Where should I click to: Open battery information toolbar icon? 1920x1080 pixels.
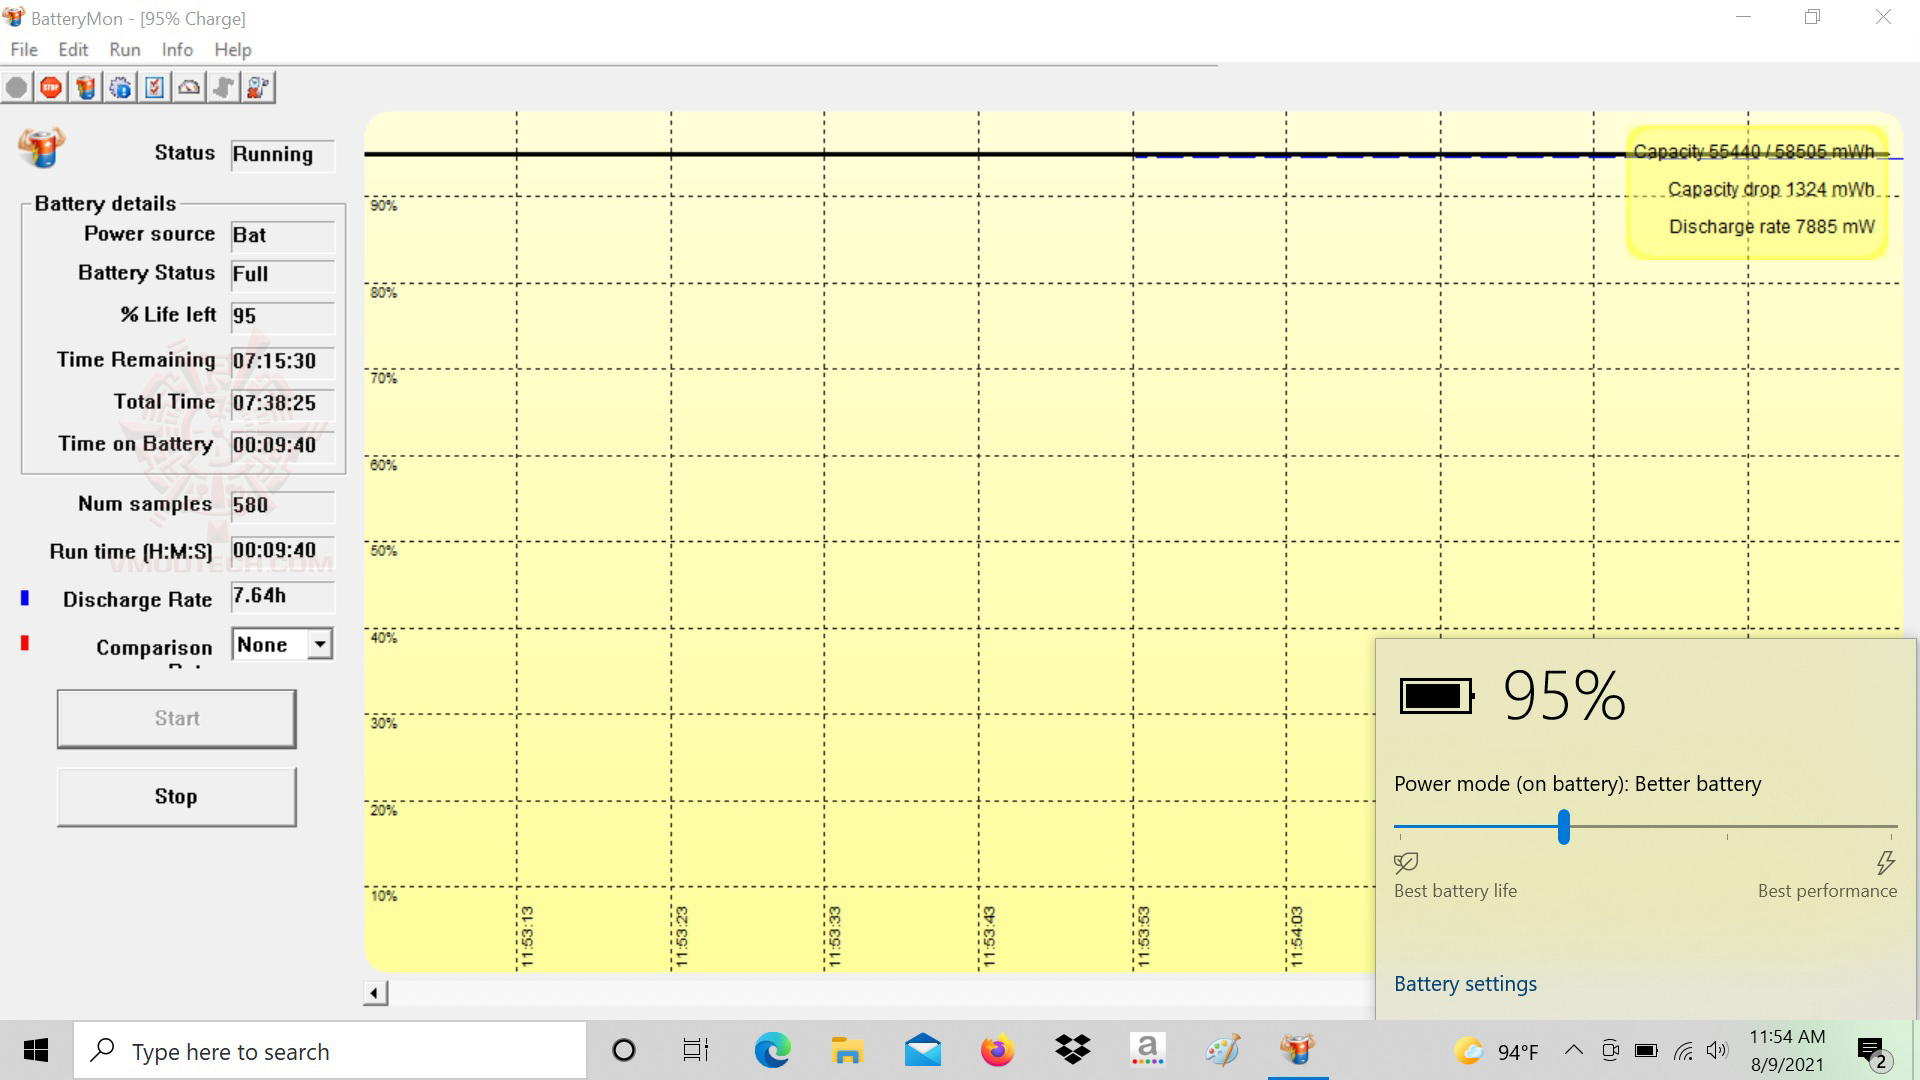86,88
